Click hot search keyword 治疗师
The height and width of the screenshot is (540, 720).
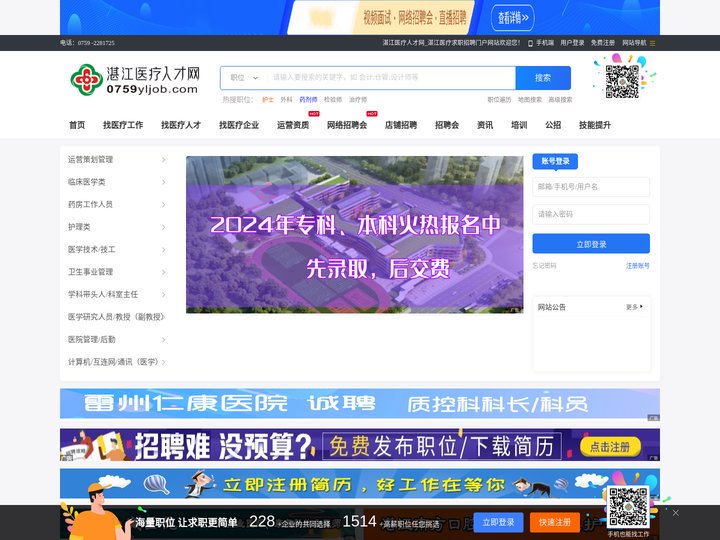click(x=358, y=100)
